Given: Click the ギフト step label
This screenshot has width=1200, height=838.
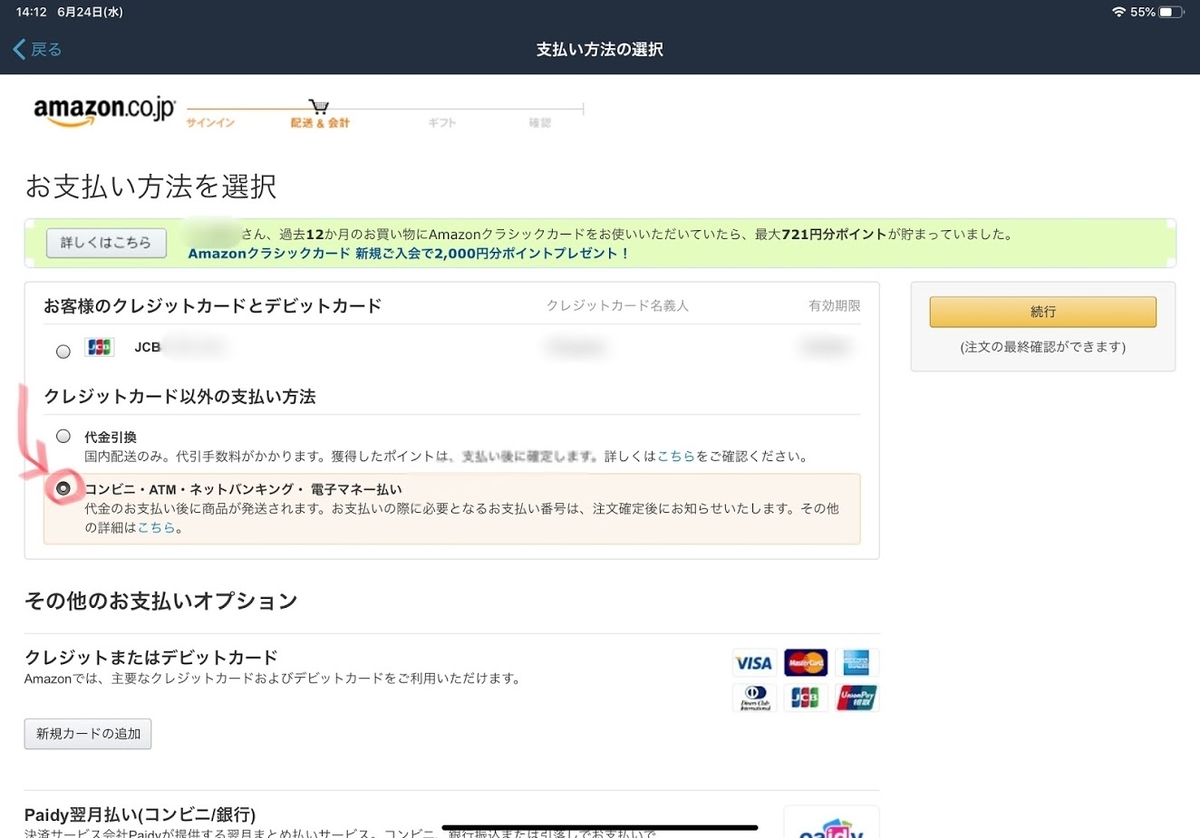Looking at the screenshot, I should tap(443, 124).
